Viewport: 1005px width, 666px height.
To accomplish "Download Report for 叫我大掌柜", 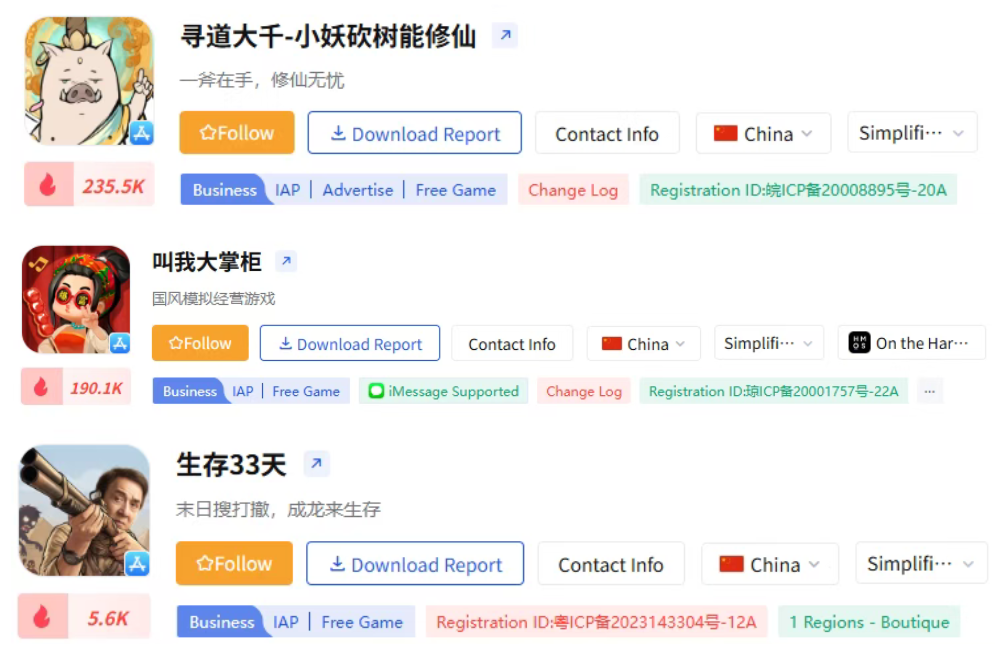I will pyautogui.click(x=349, y=343).
